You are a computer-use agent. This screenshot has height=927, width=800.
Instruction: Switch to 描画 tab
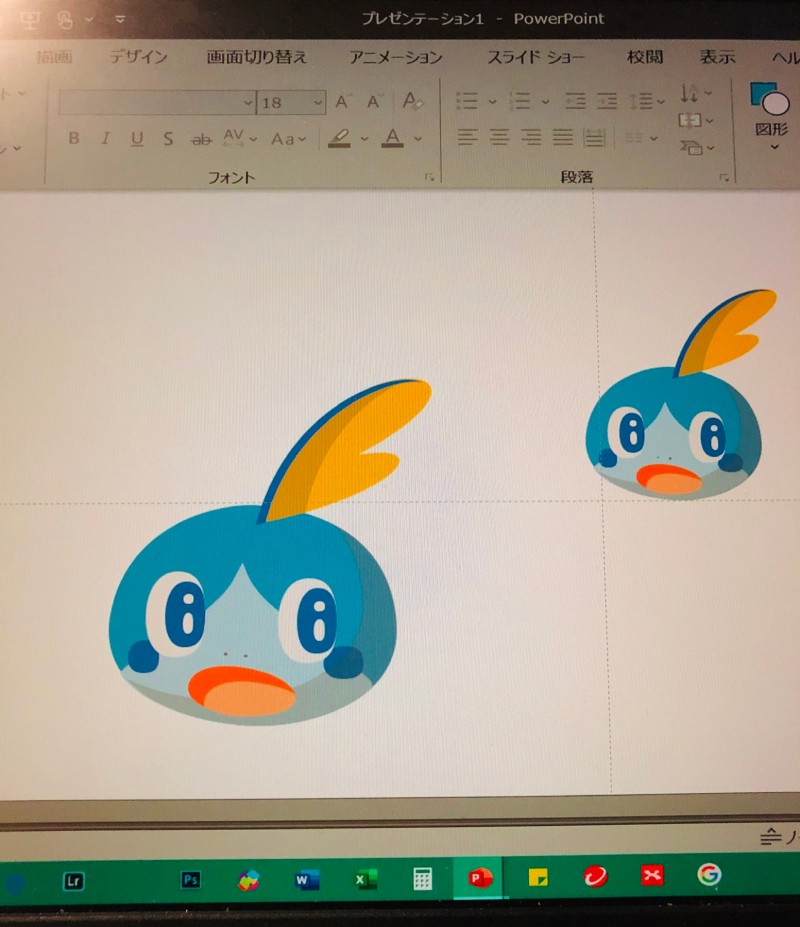coord(54,57)
